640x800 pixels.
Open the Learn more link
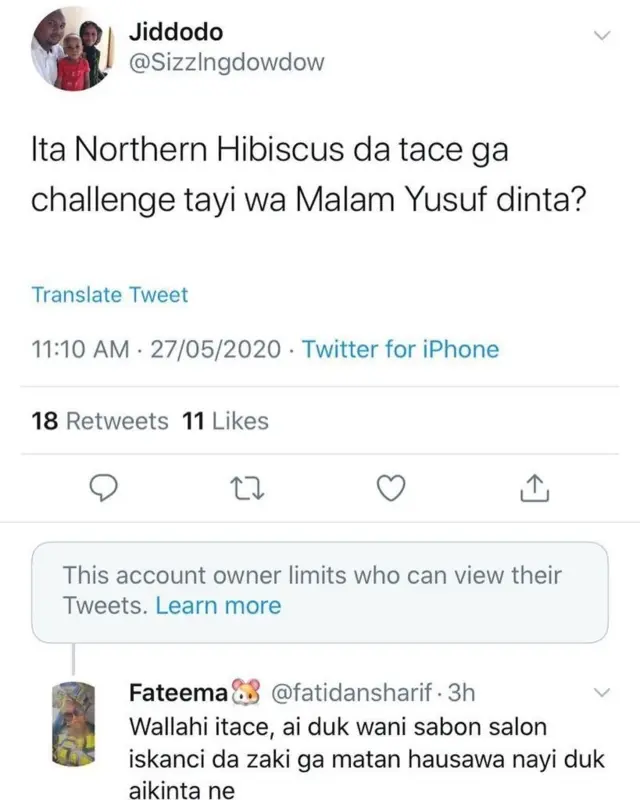tap(218, 605)
